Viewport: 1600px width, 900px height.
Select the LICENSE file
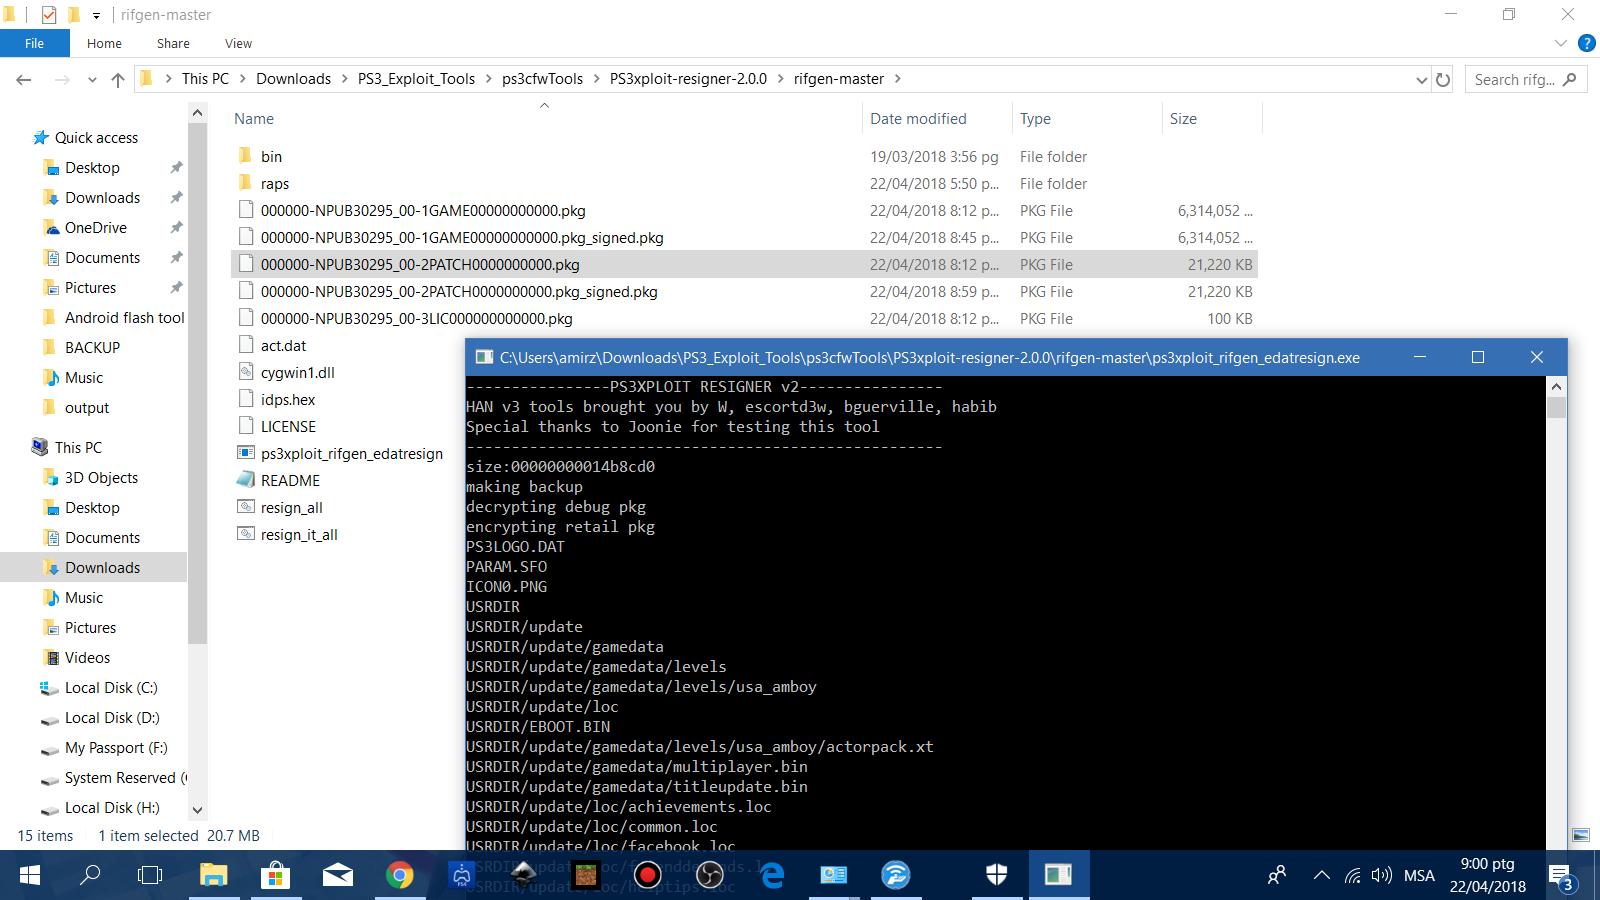(x=288, y=427)
